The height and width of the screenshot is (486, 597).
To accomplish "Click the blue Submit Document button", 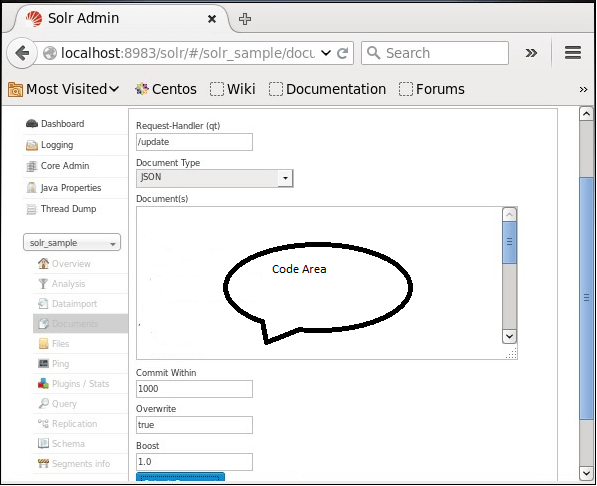I will point(180,476).
